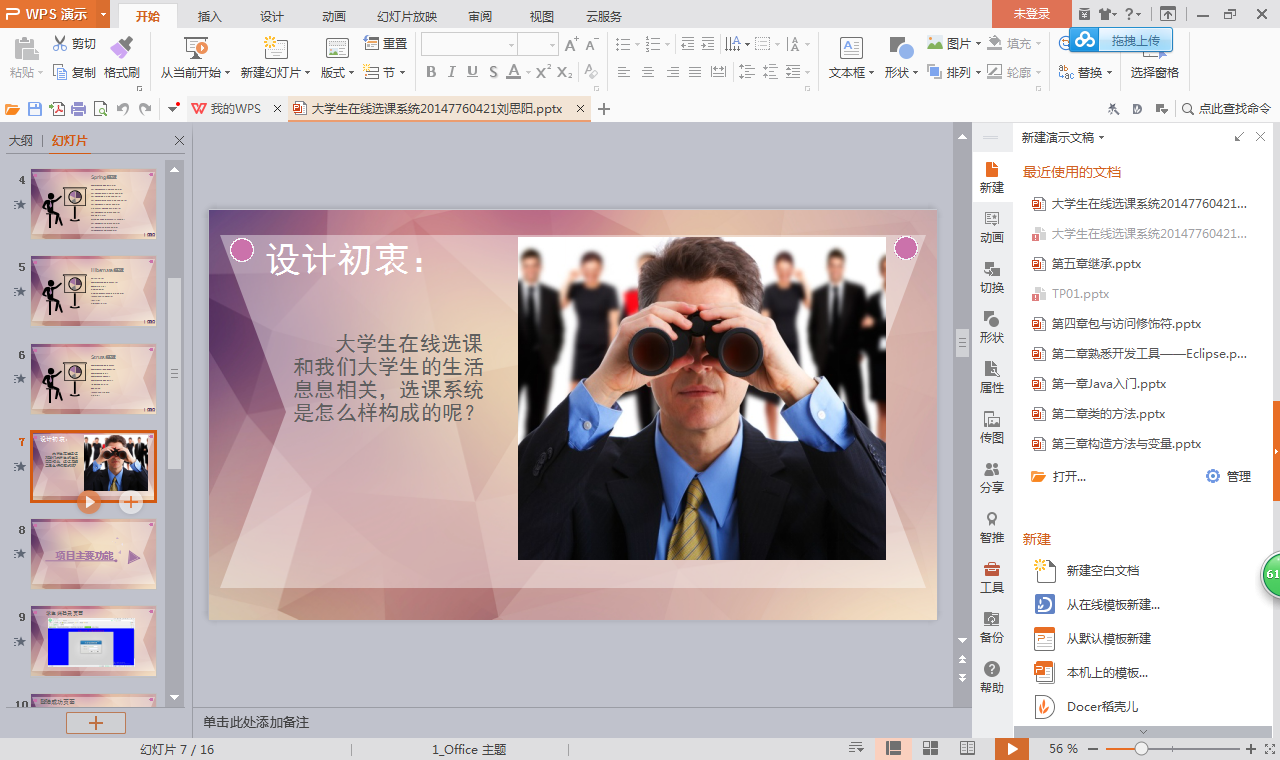Open the 版式 layout dropdown
1280x760 pixels.
point(337,72)
